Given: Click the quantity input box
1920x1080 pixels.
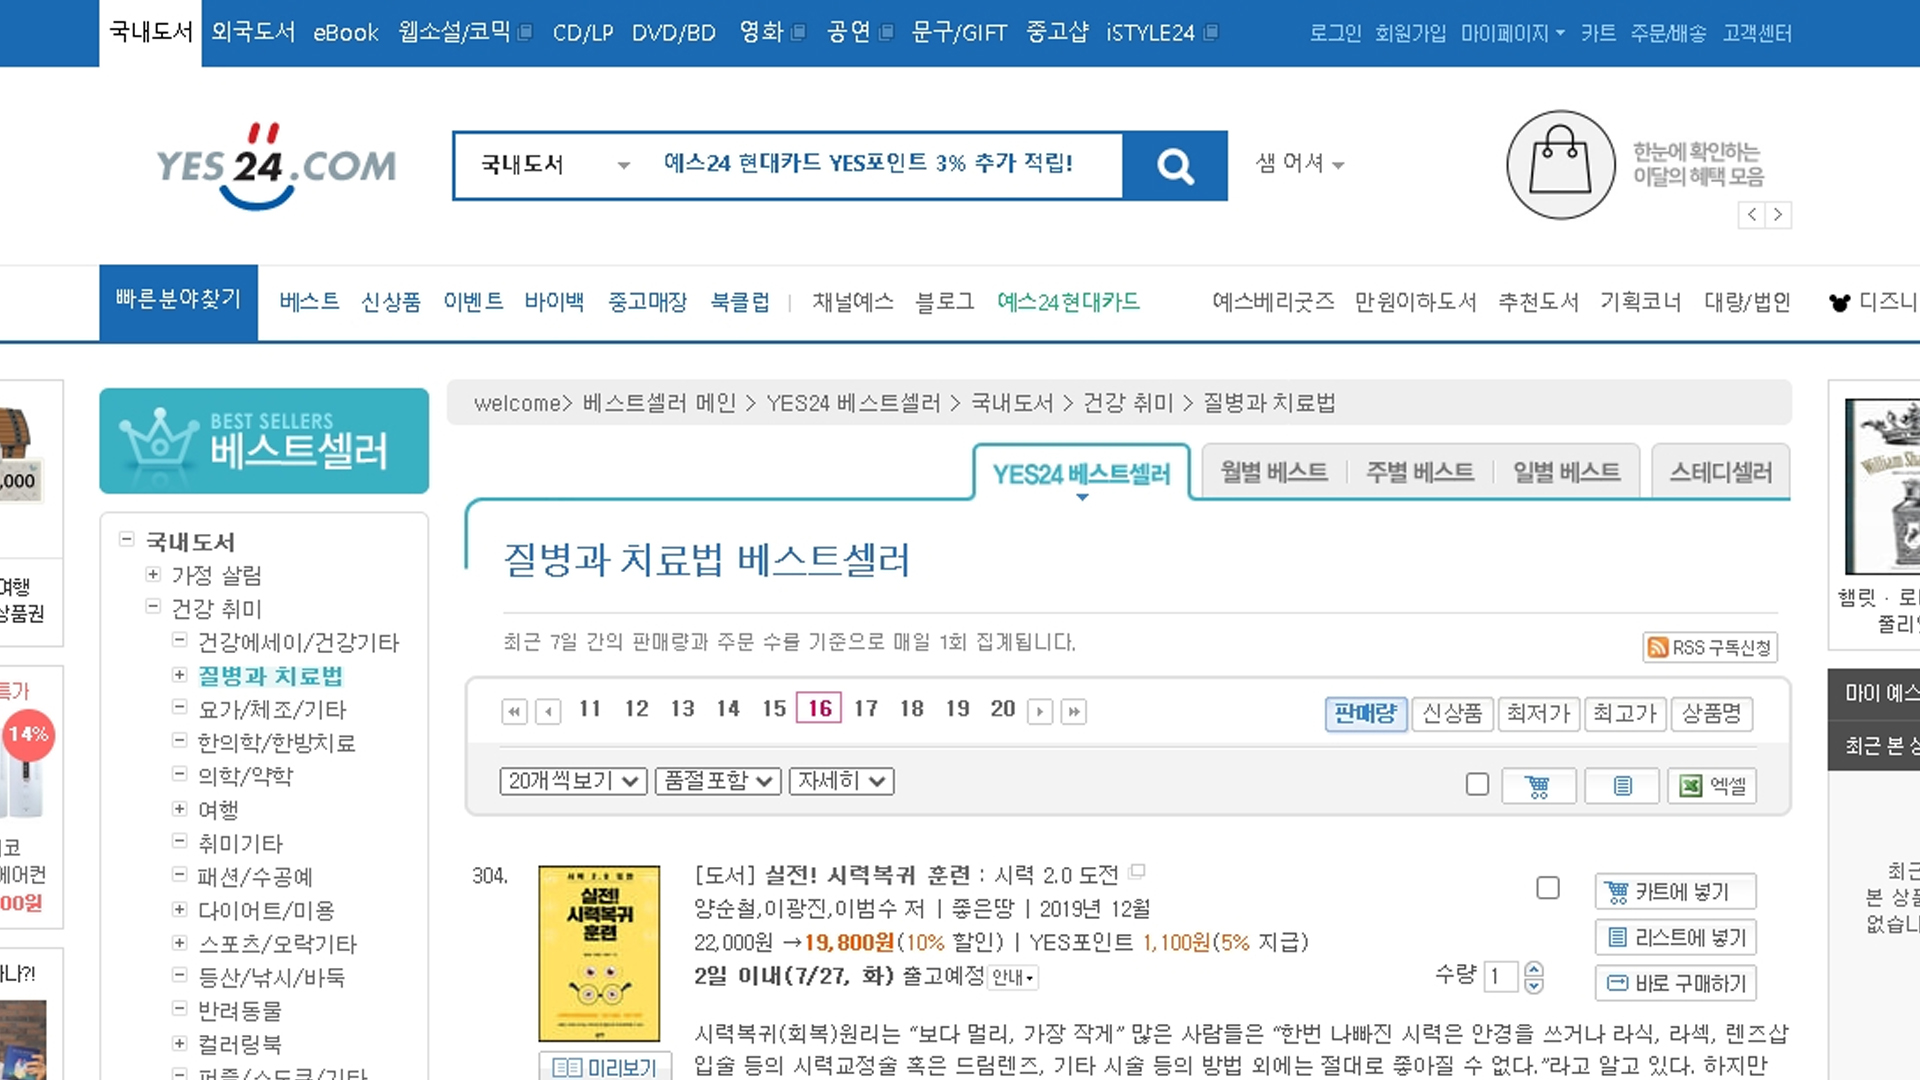Looking at the screenshot, I should [x=1502, y=976].
